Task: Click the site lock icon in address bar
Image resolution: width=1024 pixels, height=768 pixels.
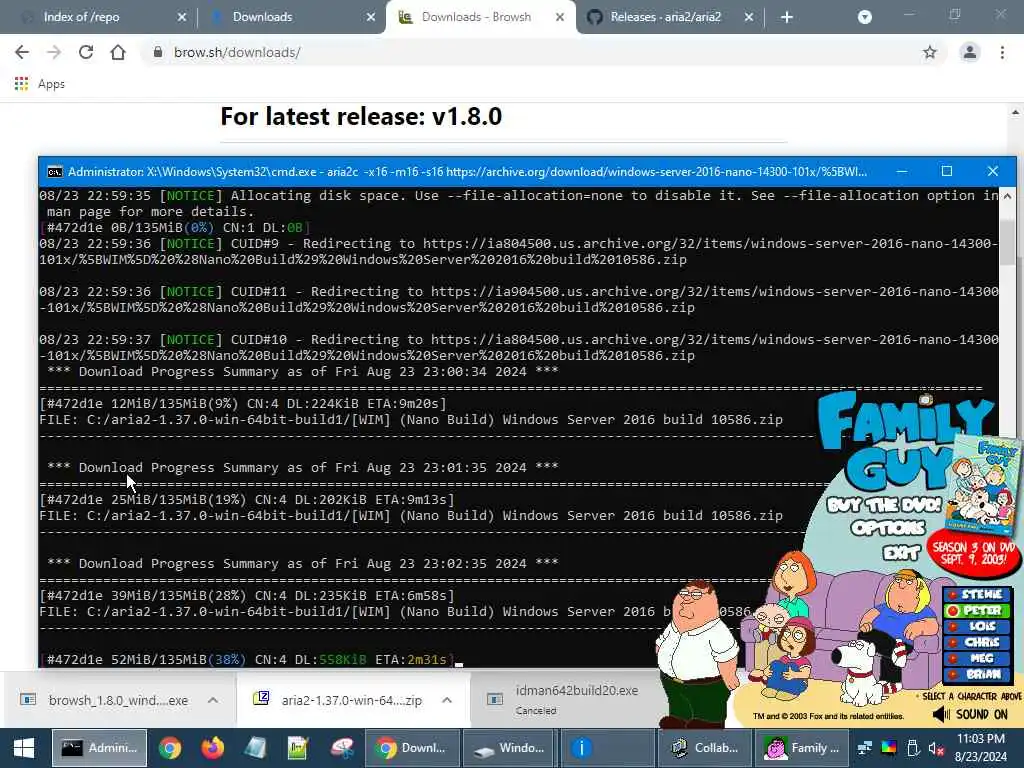Action: coord(157,52)
